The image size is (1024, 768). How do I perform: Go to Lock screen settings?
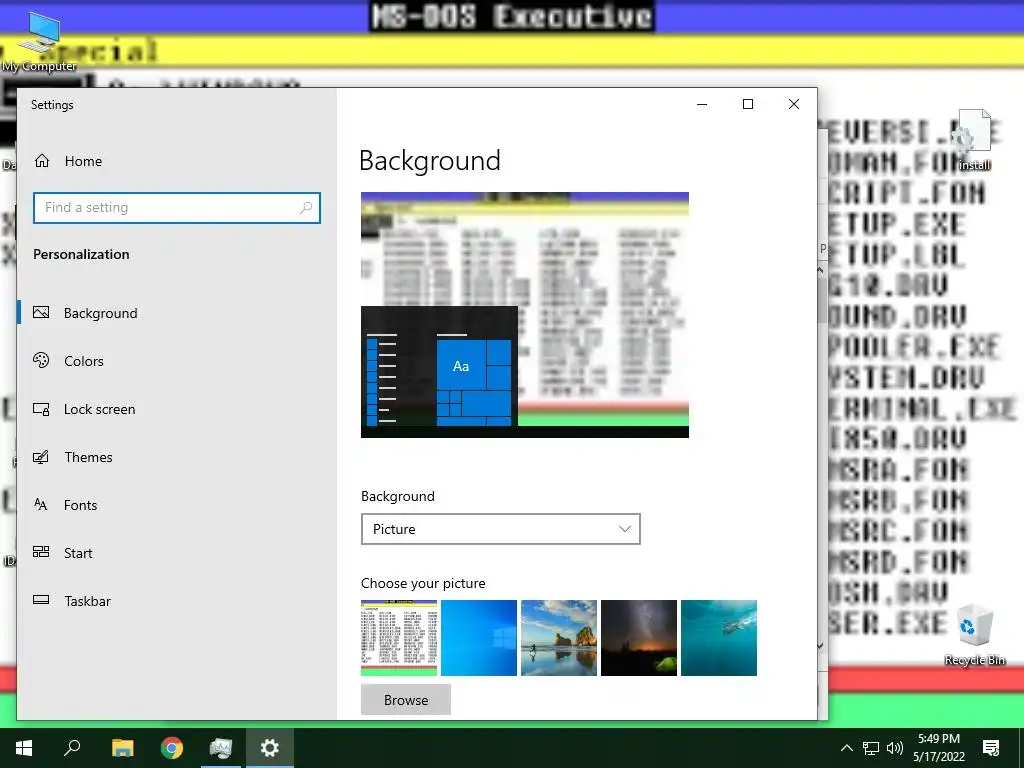[99, 409]
